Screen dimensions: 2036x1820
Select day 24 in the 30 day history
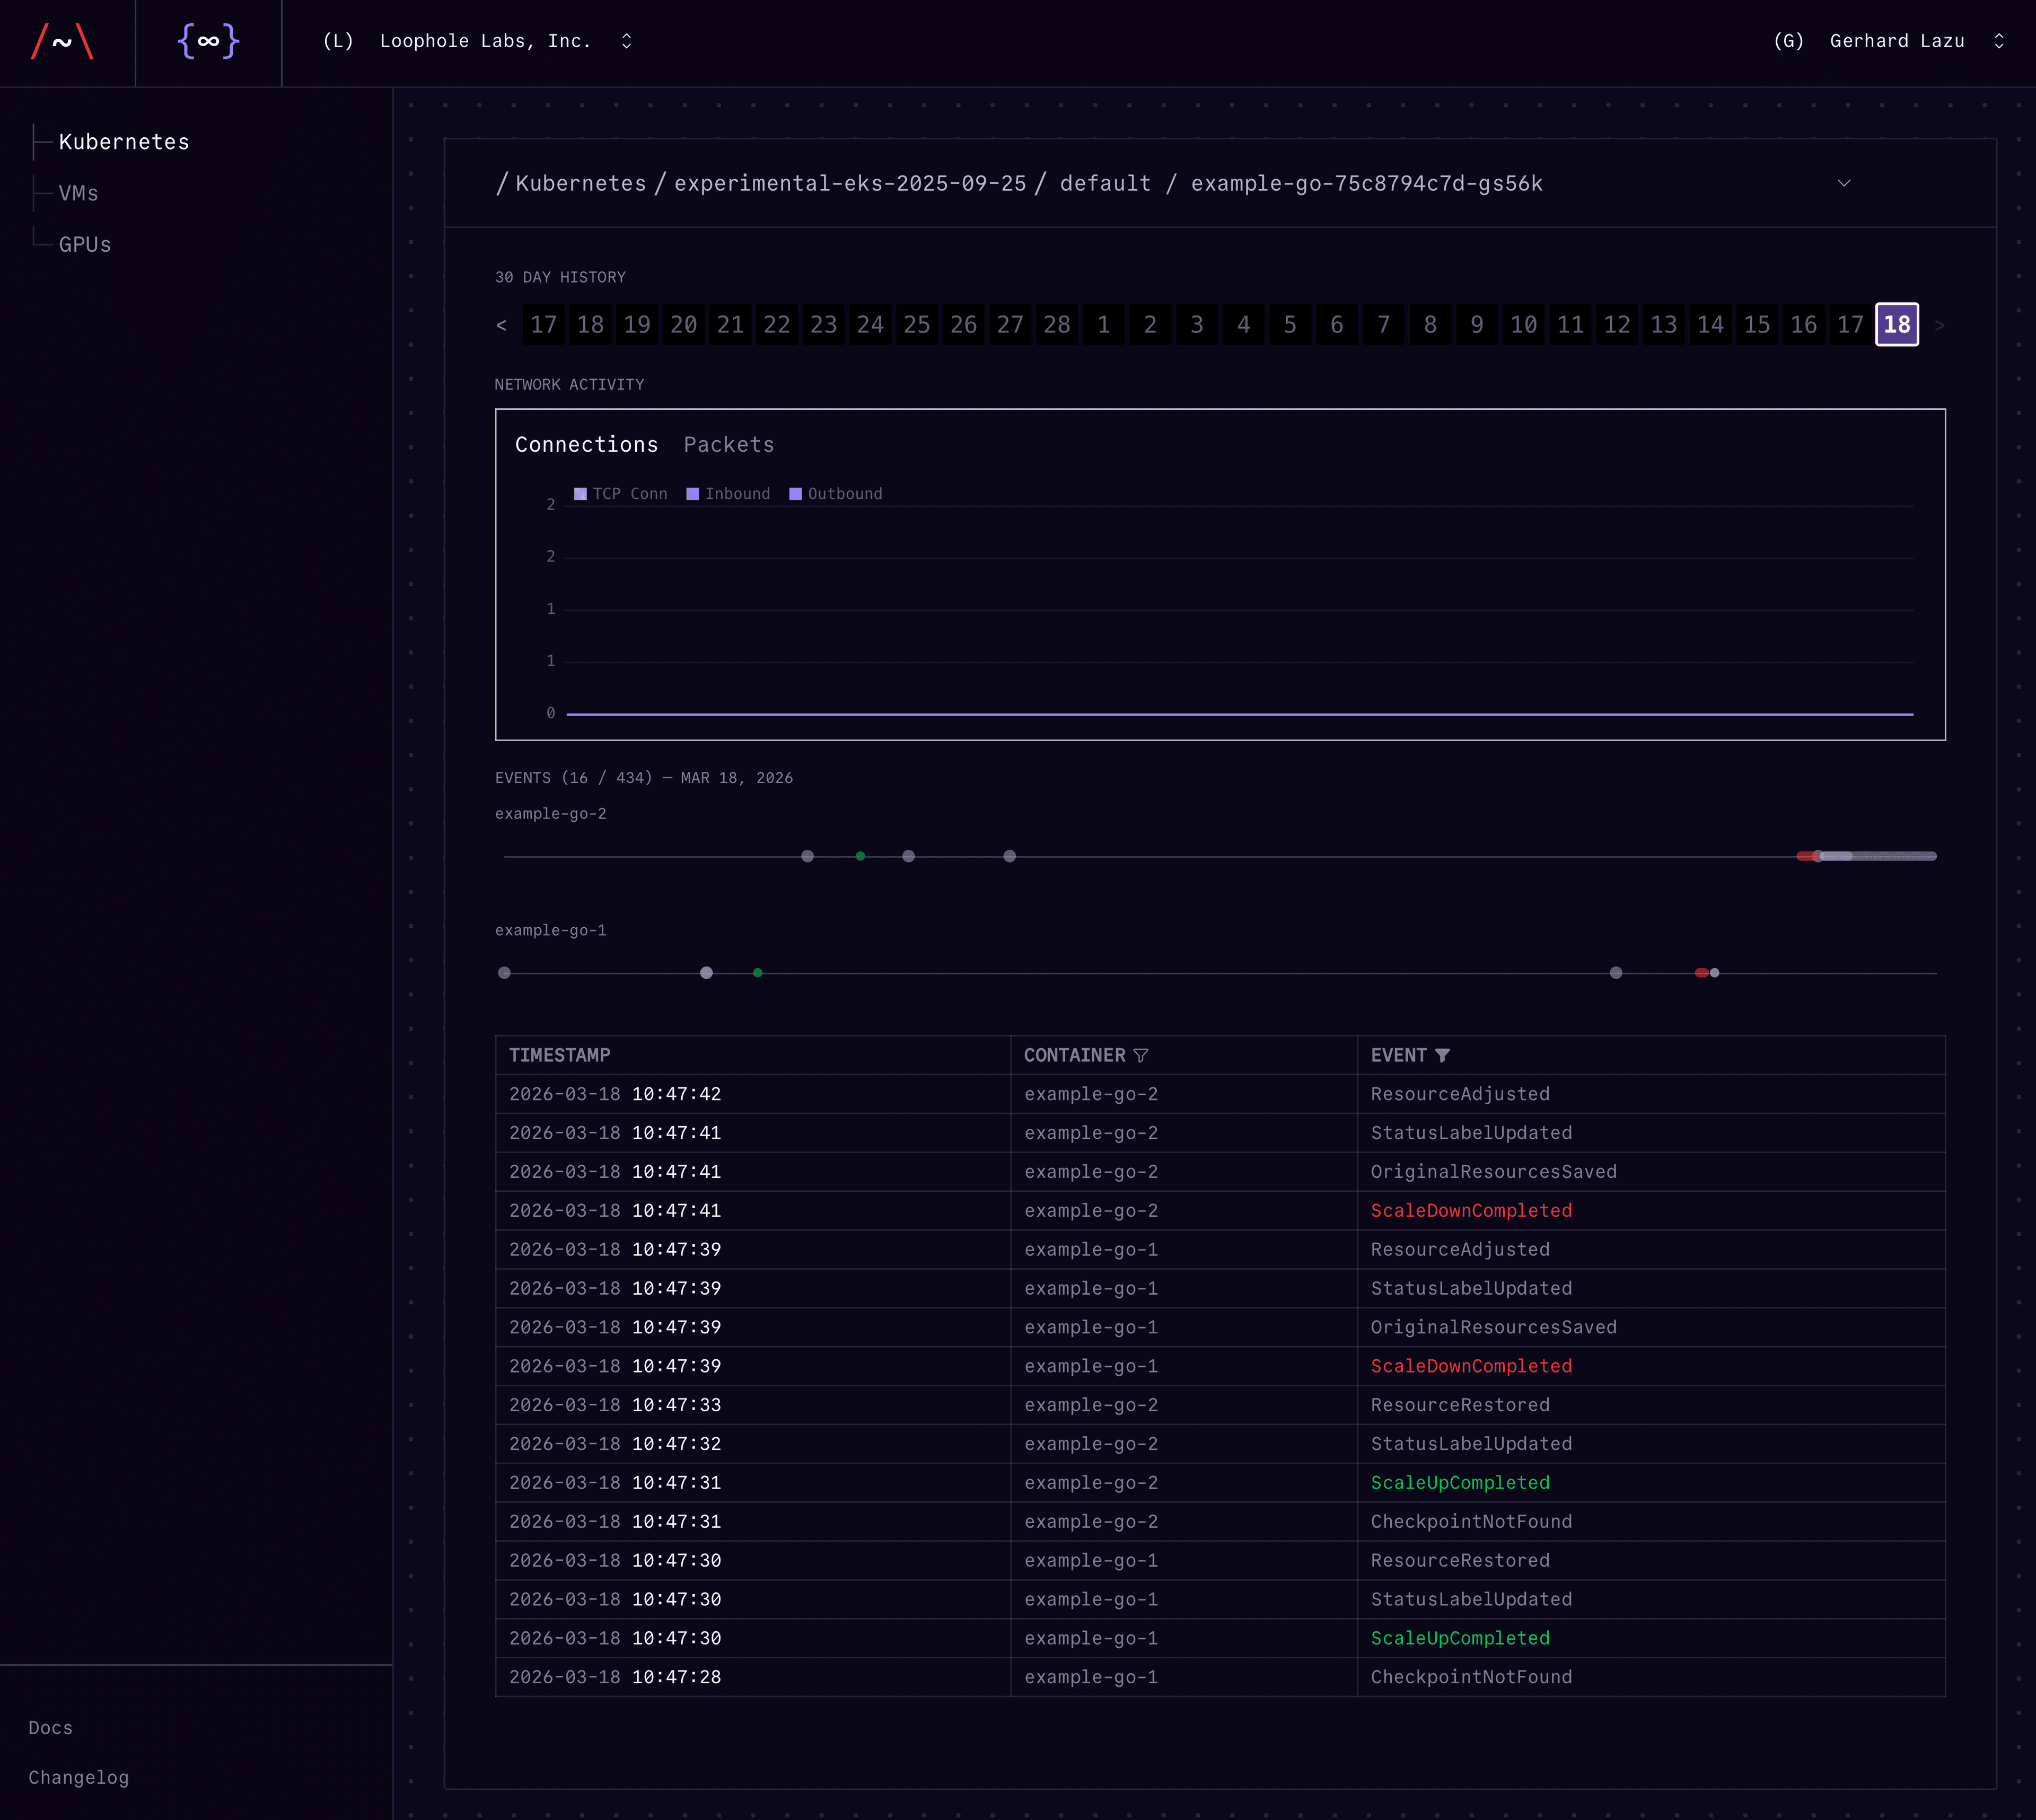click(870, 324)
